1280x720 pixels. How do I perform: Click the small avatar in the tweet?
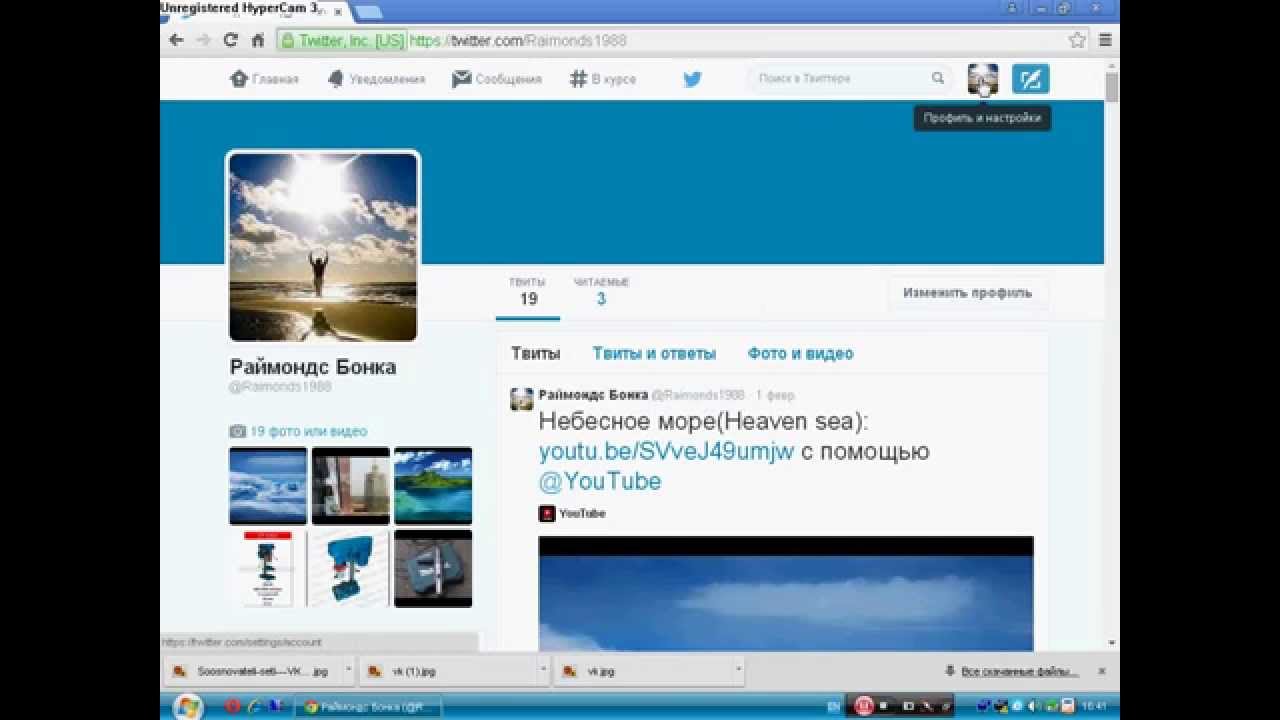[x=522, y=399]
